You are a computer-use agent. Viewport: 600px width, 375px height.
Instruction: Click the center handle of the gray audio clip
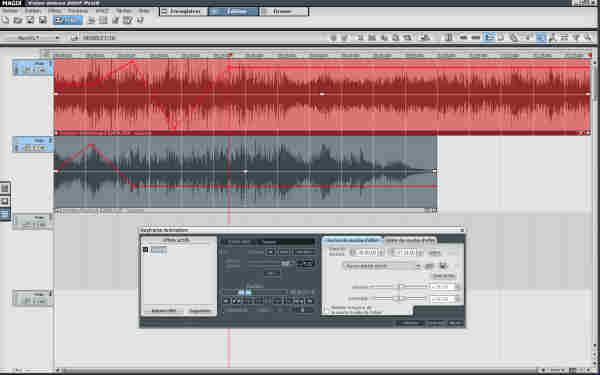[x=245, y=172]
